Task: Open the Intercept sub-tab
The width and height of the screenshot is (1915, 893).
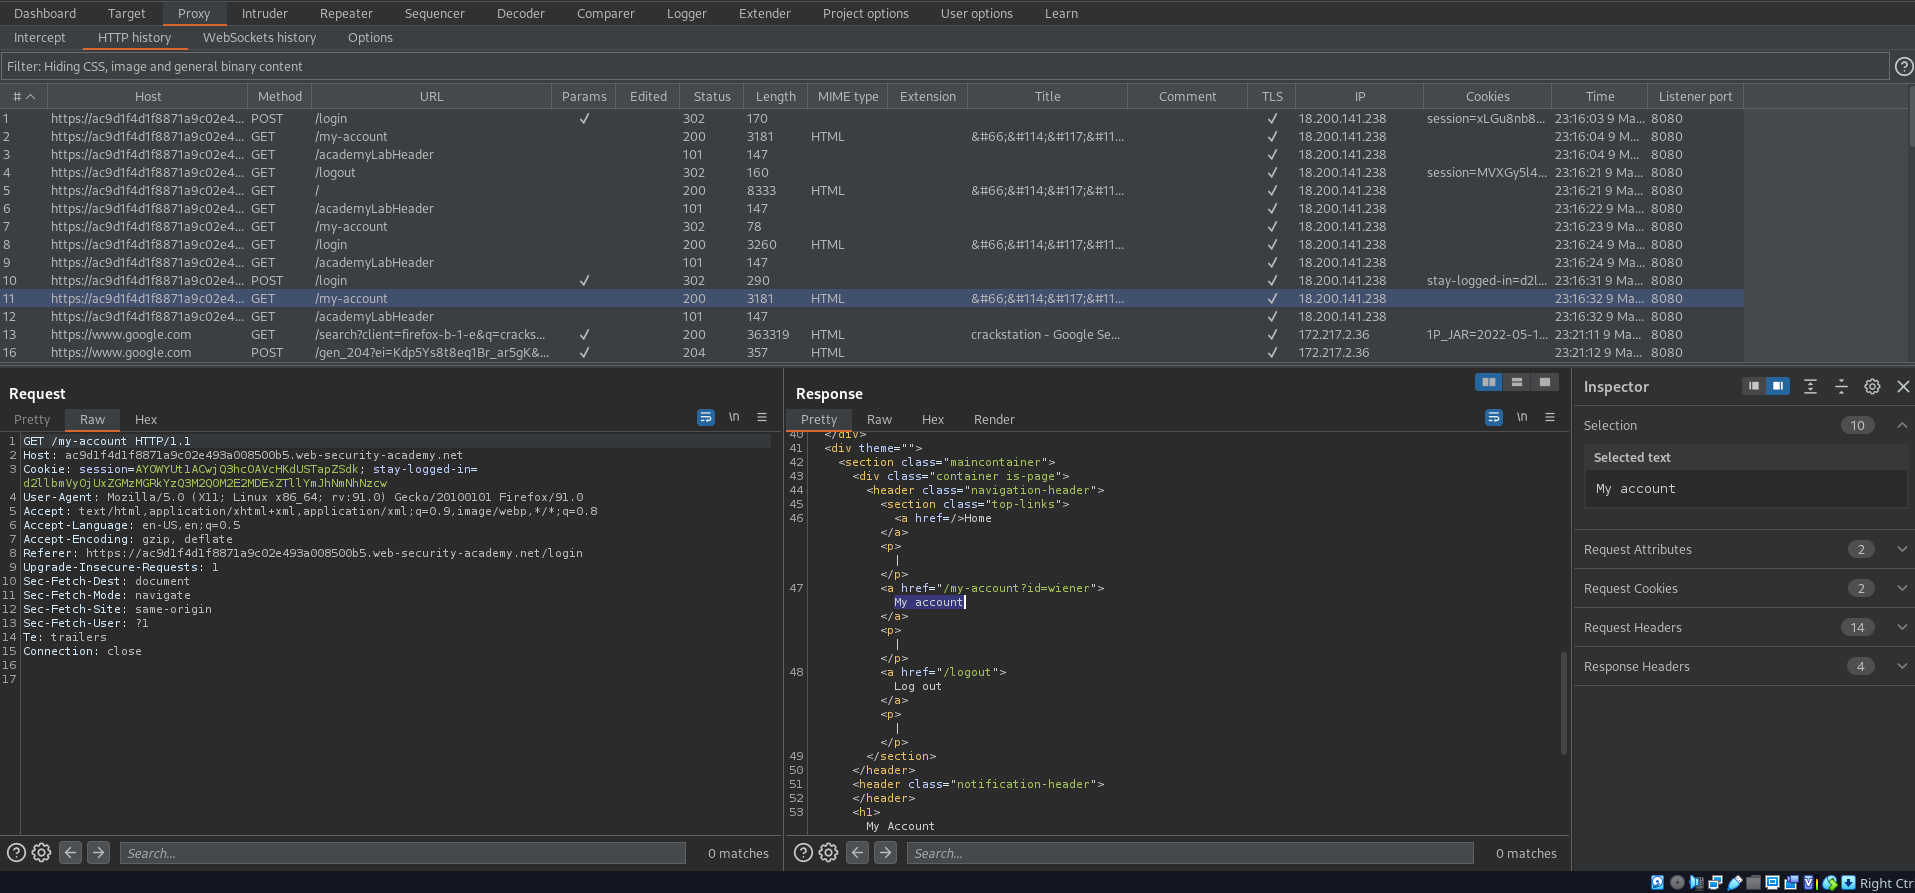Action: pos(40,37)
